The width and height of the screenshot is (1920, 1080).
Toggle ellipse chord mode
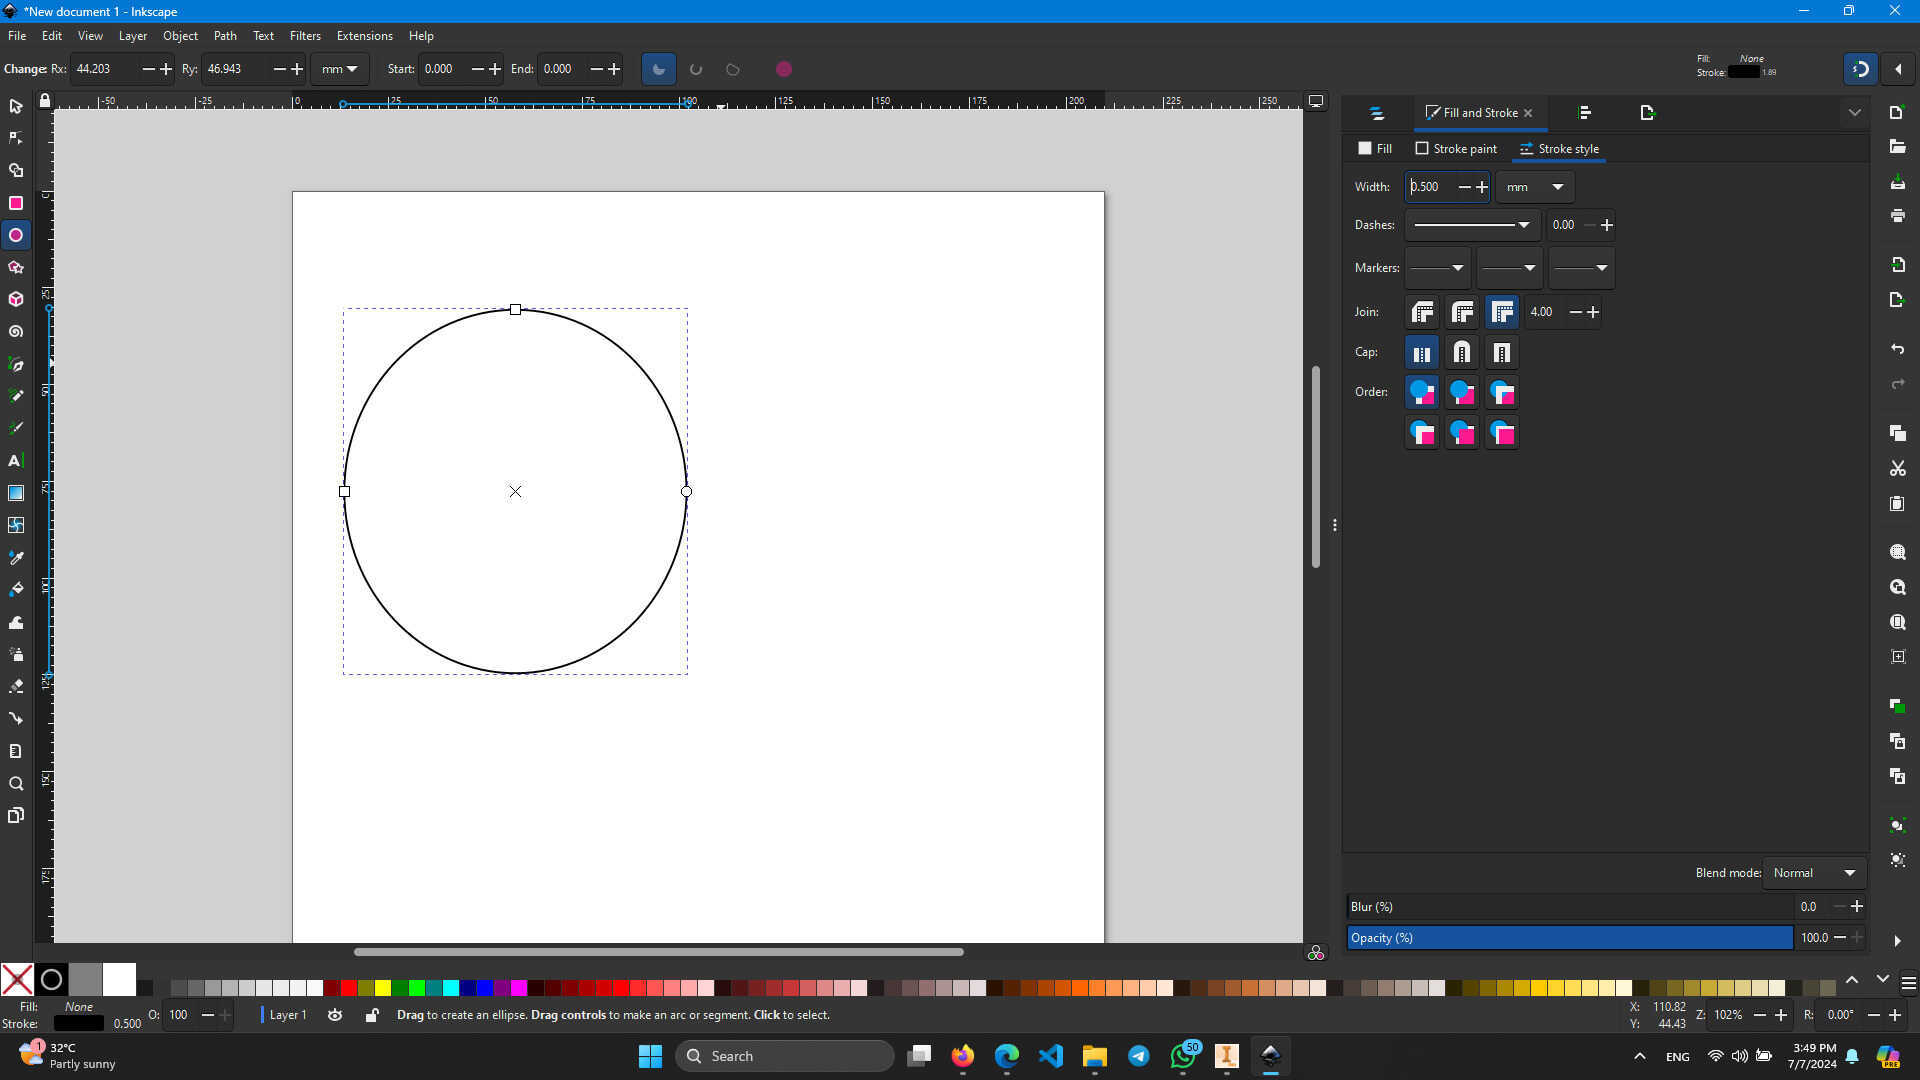(733, 69)
